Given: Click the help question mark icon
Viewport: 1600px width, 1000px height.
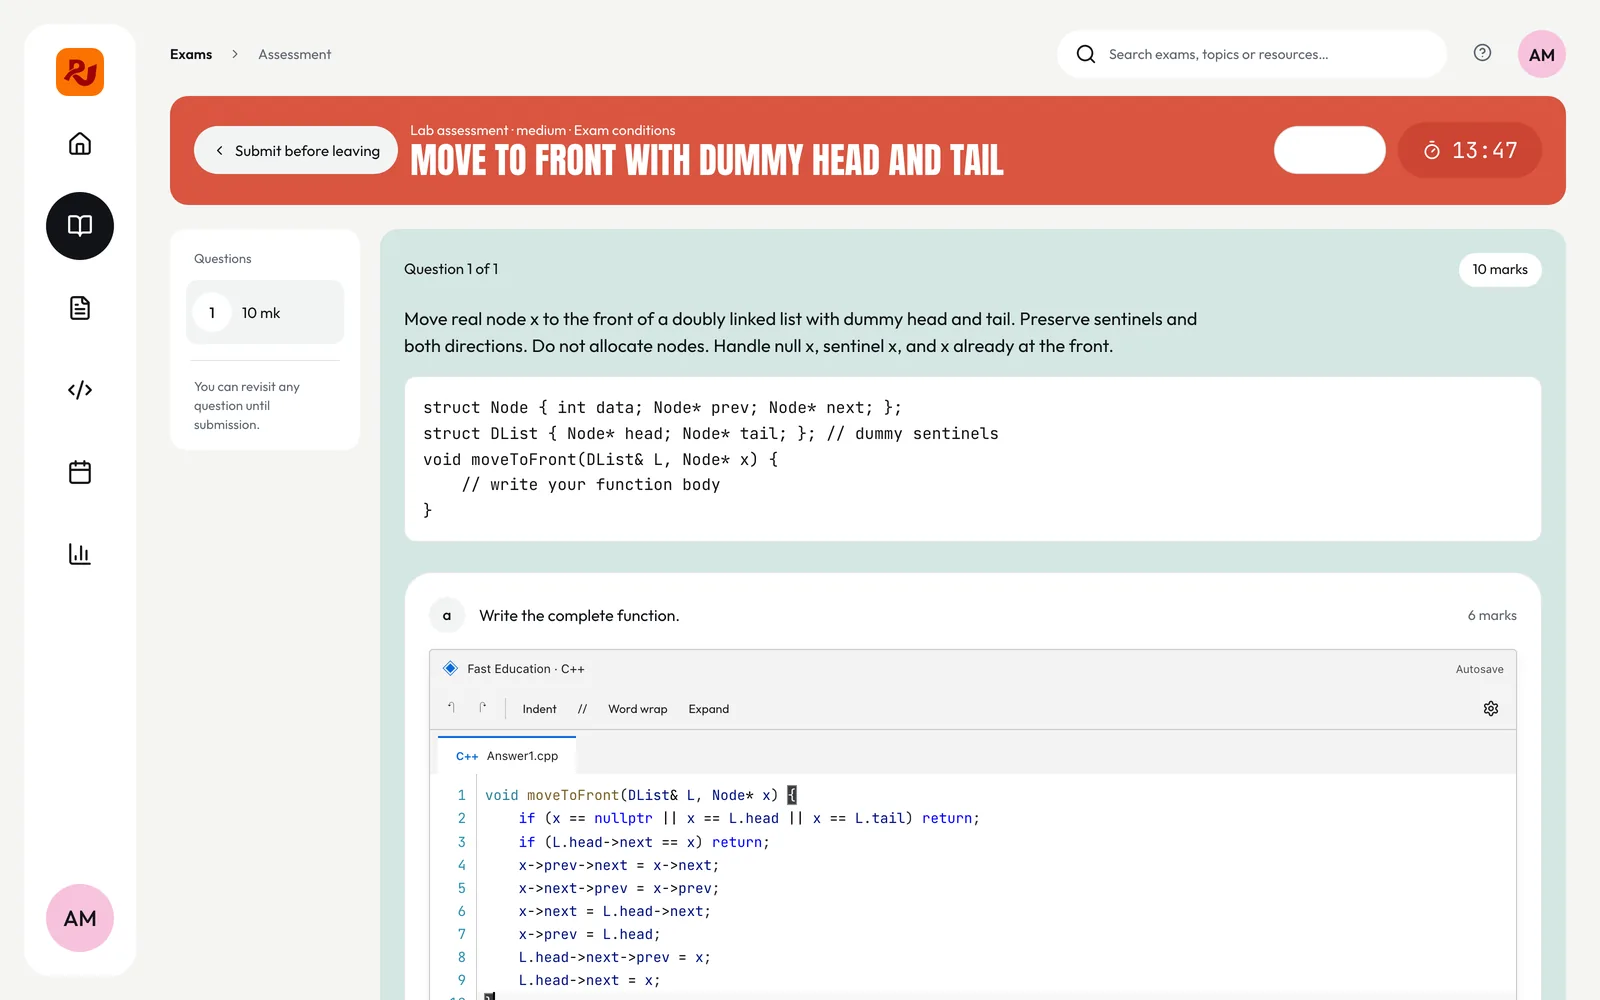Looking at the screenshot, I should pos(1483,53).
